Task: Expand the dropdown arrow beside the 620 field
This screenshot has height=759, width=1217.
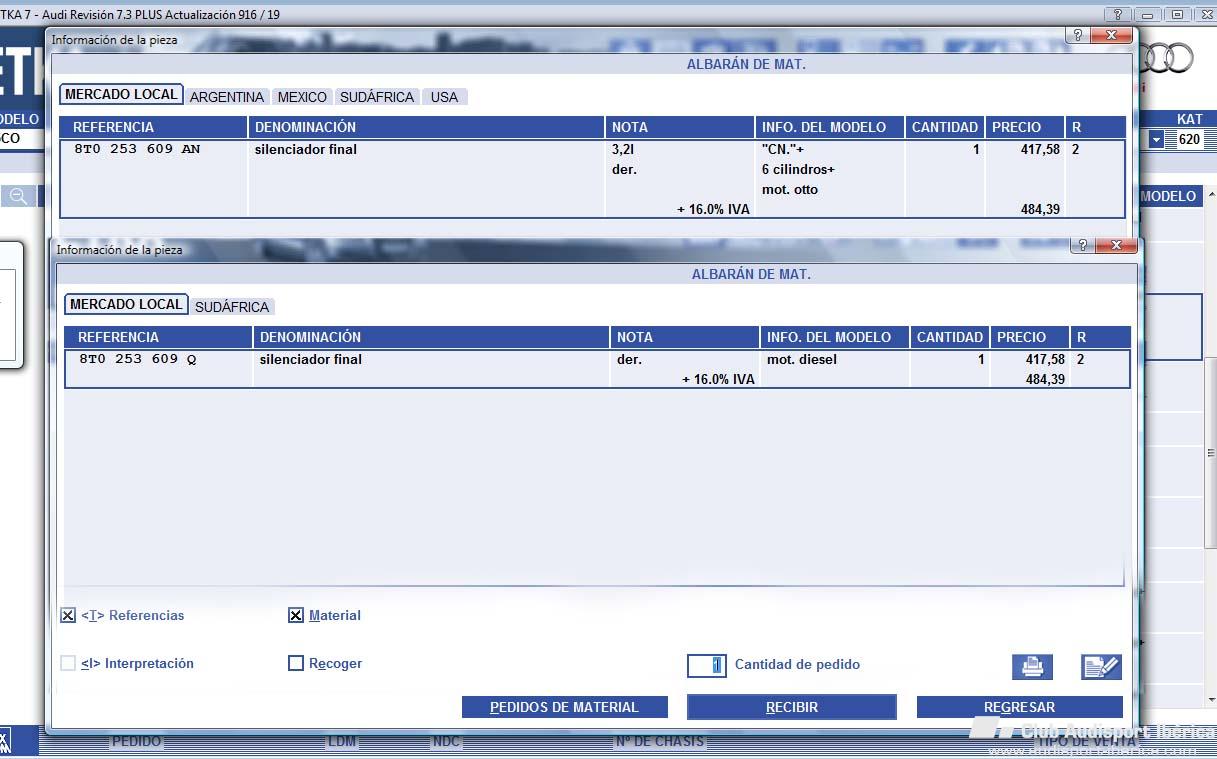Action: [1156, 140]
